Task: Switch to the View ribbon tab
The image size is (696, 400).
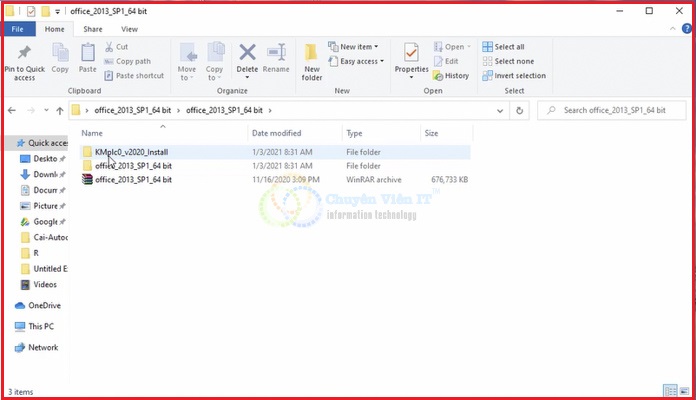Action: (129, 29)
